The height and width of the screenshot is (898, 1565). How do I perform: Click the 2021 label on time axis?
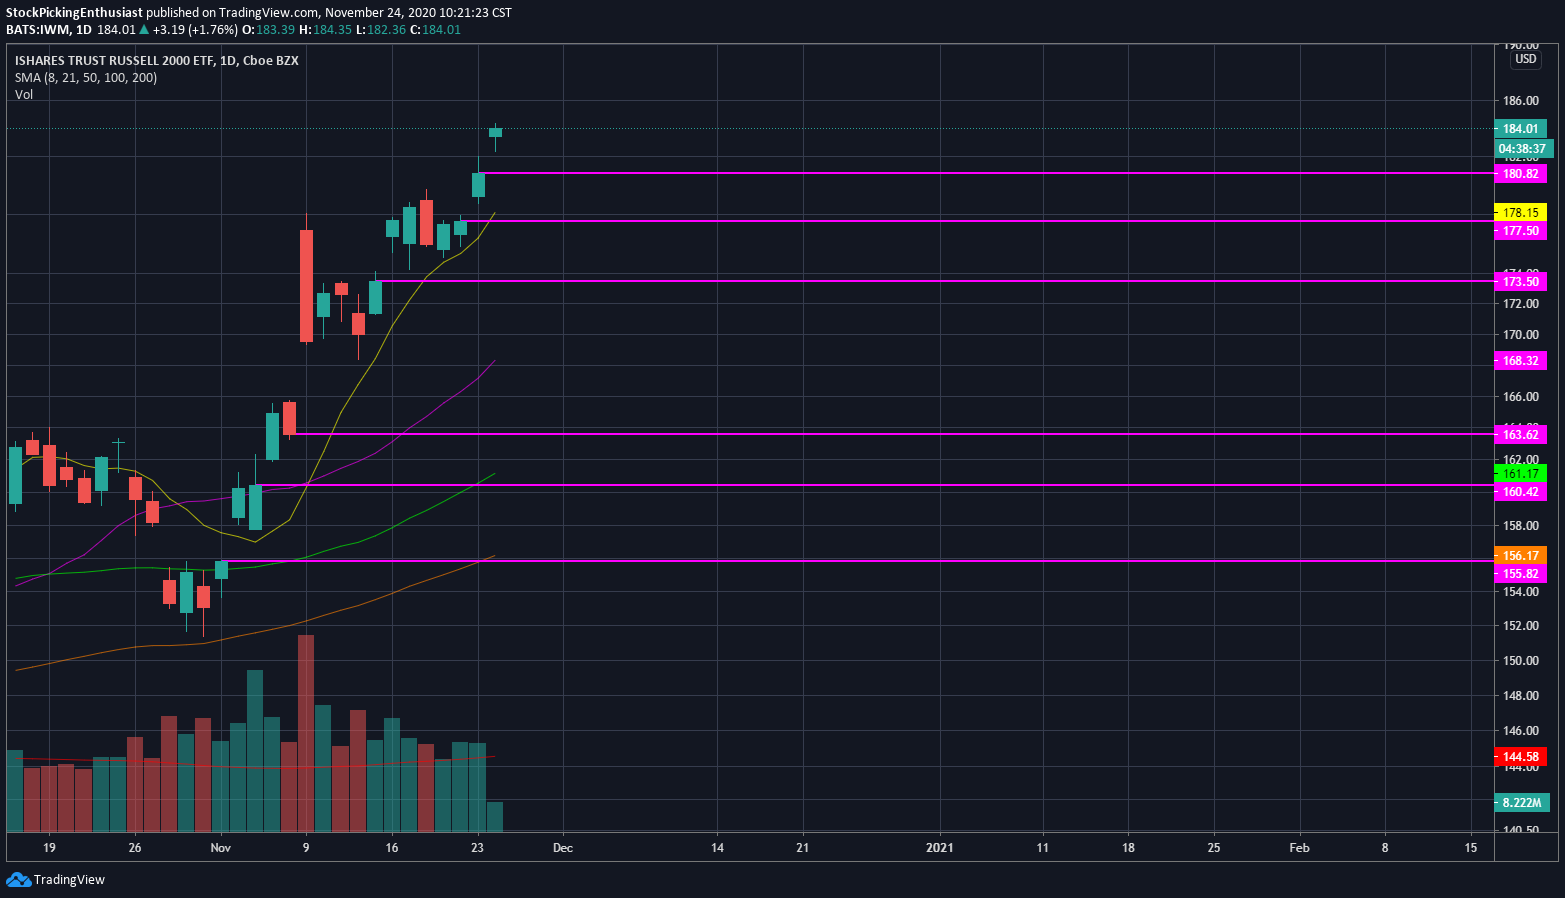coord(940,848)
